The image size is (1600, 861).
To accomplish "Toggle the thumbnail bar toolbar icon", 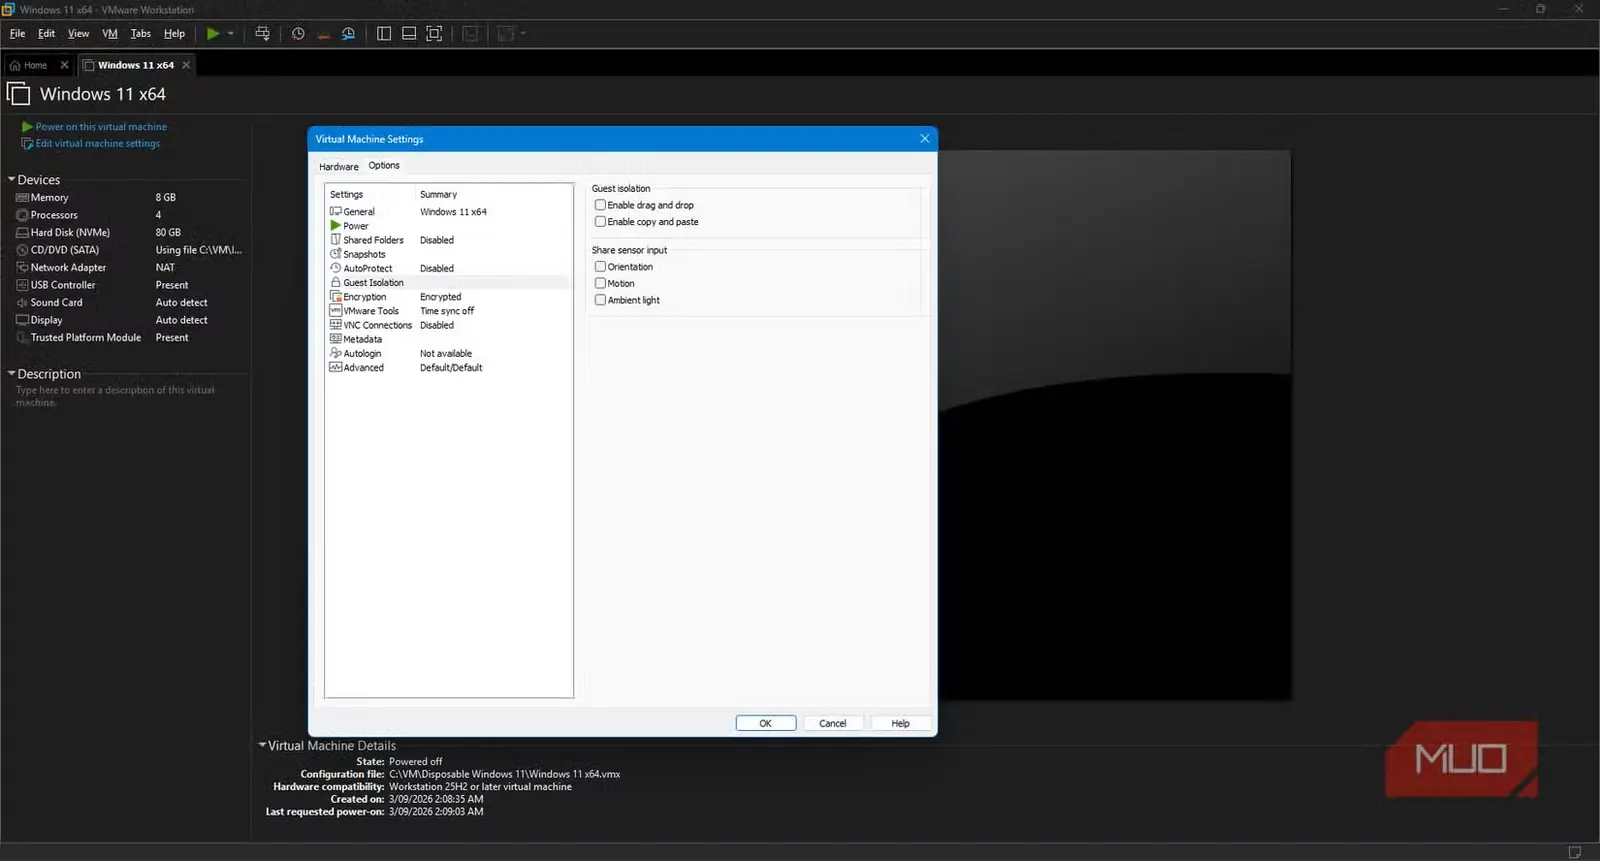I will (409, 33).
